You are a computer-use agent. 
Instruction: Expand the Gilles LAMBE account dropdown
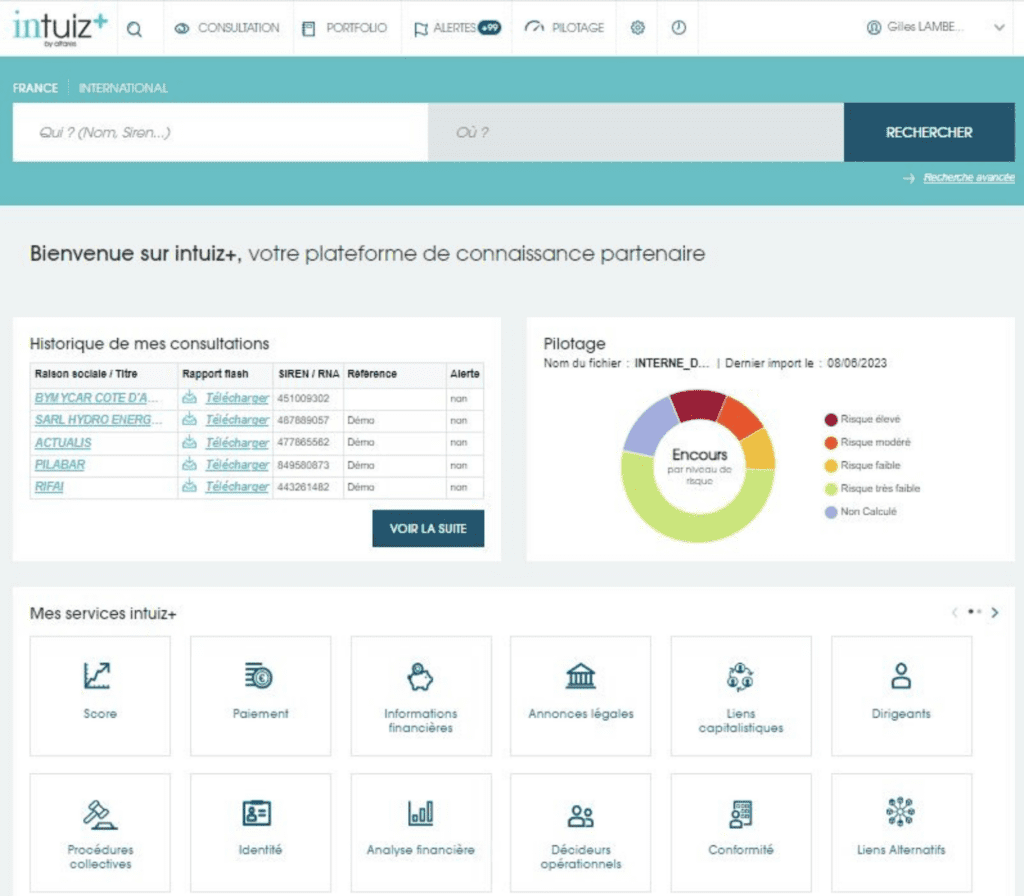pyautogui.click(x=999, y=27)
